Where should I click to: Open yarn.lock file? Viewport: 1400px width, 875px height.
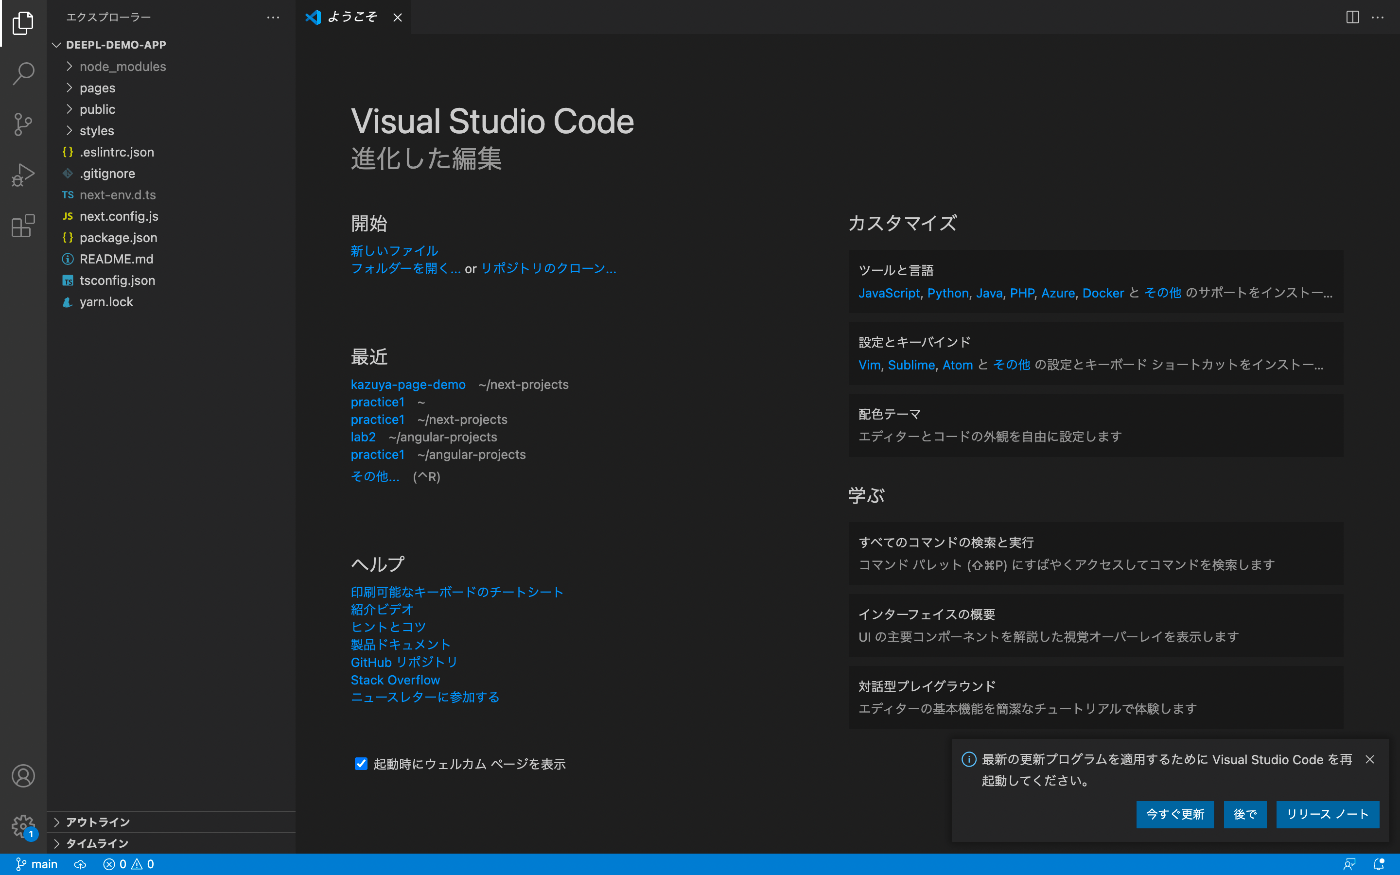tap(171, 302)
